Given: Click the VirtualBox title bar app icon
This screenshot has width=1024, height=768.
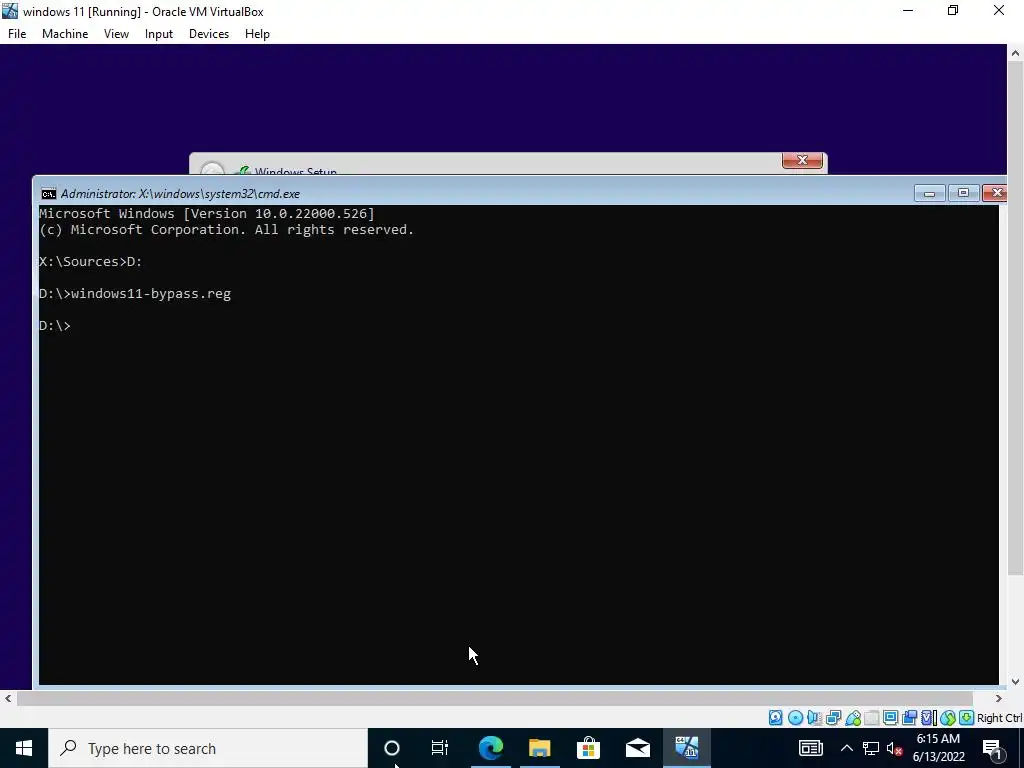Looking at the screenshot, I should pyautogui.click(x=10, y=11).
